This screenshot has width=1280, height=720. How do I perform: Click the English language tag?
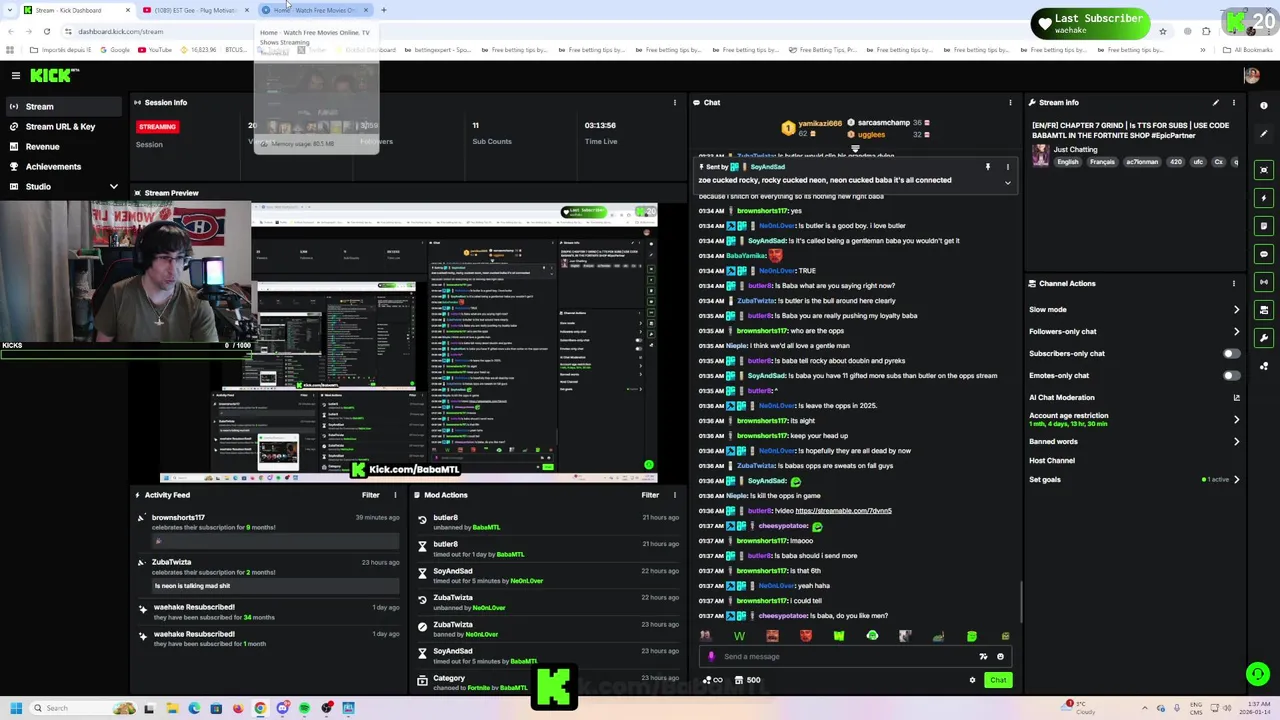click(1067, 162)
